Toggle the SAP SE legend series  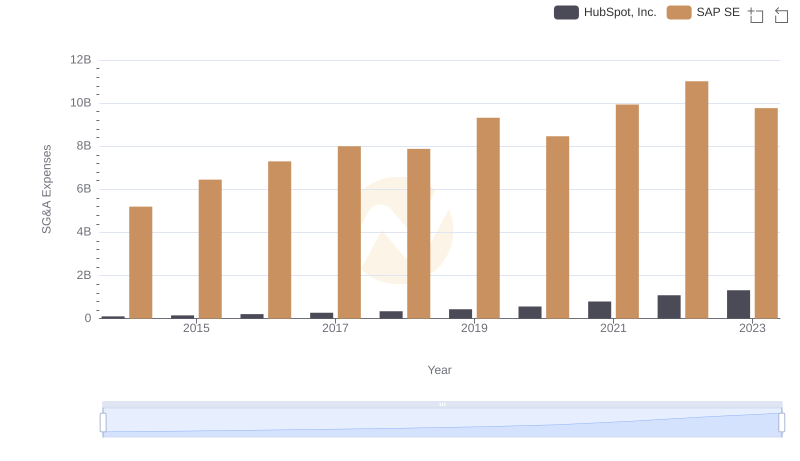(703, 12)
